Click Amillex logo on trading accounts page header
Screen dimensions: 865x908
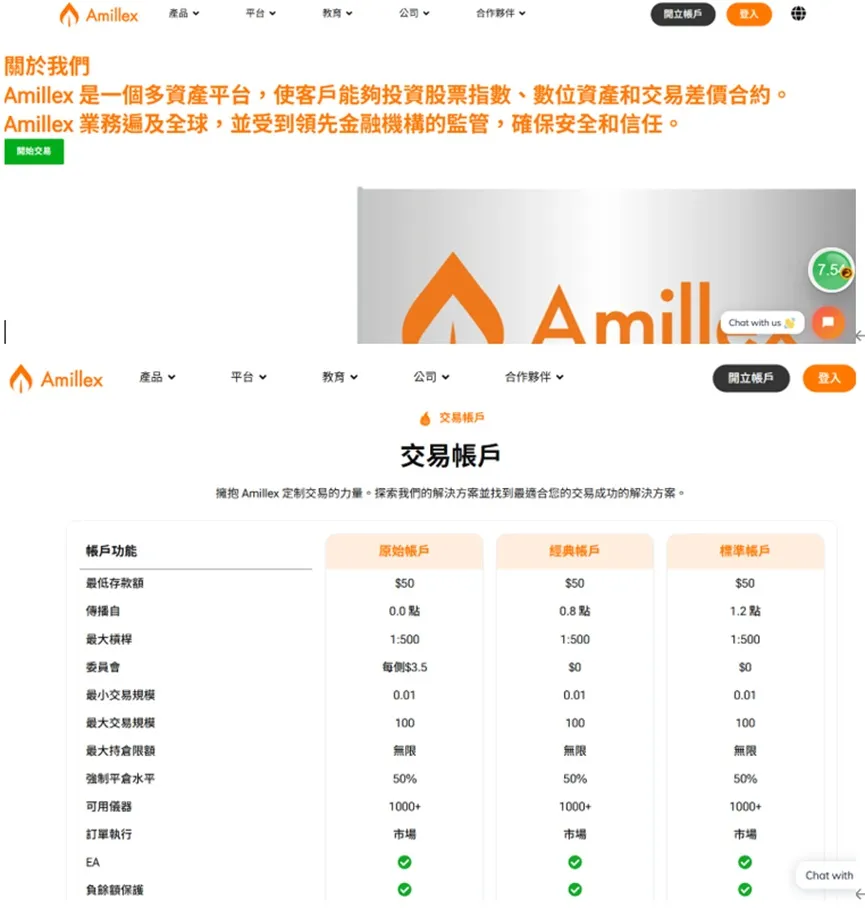point(56,379)
